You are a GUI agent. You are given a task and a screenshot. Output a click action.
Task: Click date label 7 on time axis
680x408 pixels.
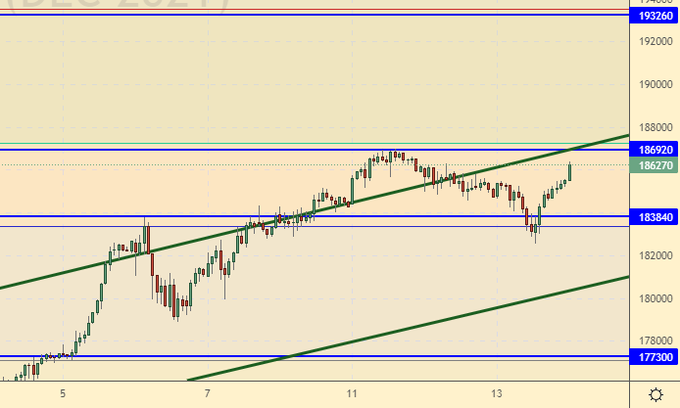tap(207, 394)
